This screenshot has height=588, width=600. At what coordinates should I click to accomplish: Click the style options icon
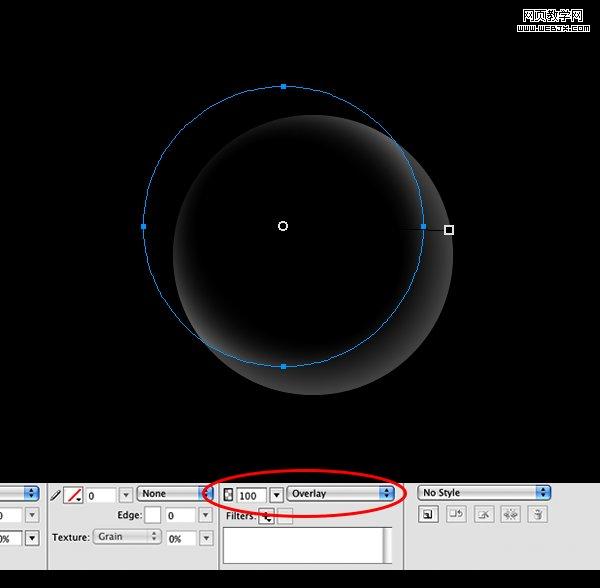pyautogui.click(x=510, y=514)
